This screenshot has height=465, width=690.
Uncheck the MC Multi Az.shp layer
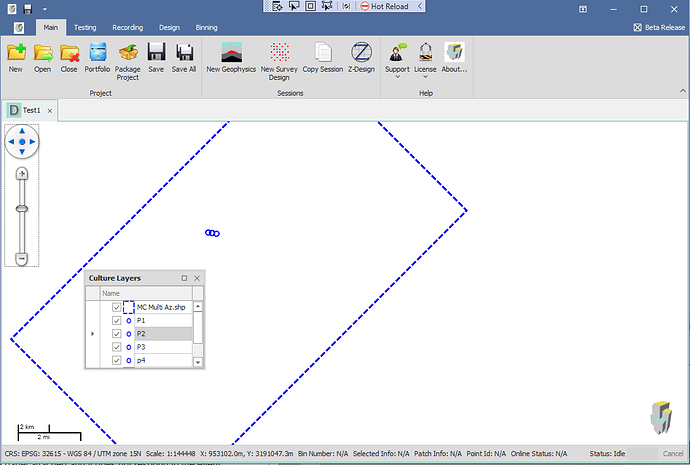(x=117, y=307)
